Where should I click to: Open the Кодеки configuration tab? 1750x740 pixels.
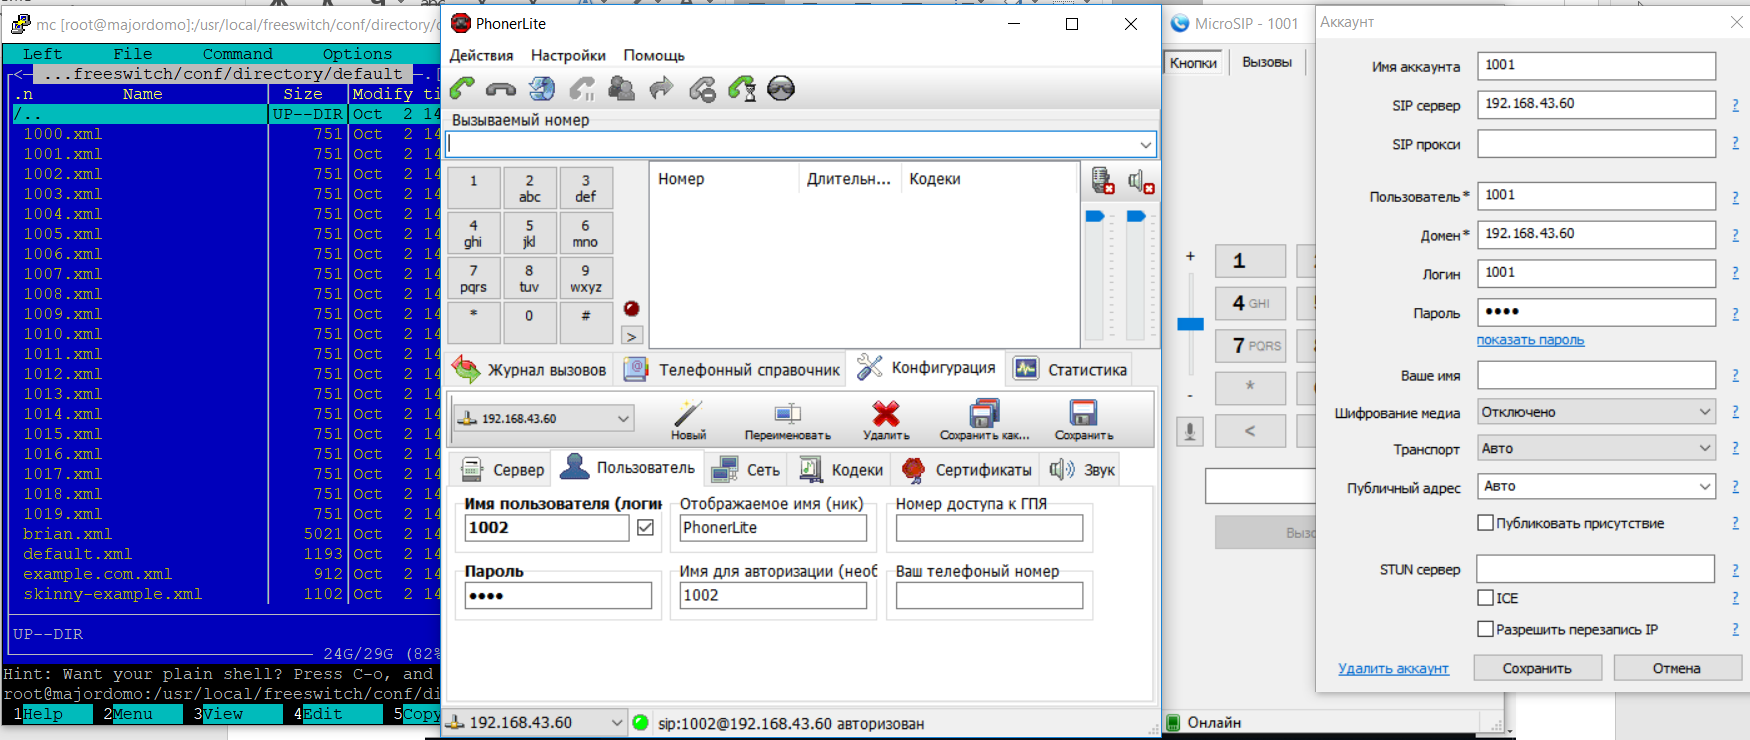(x=842, y=469)
